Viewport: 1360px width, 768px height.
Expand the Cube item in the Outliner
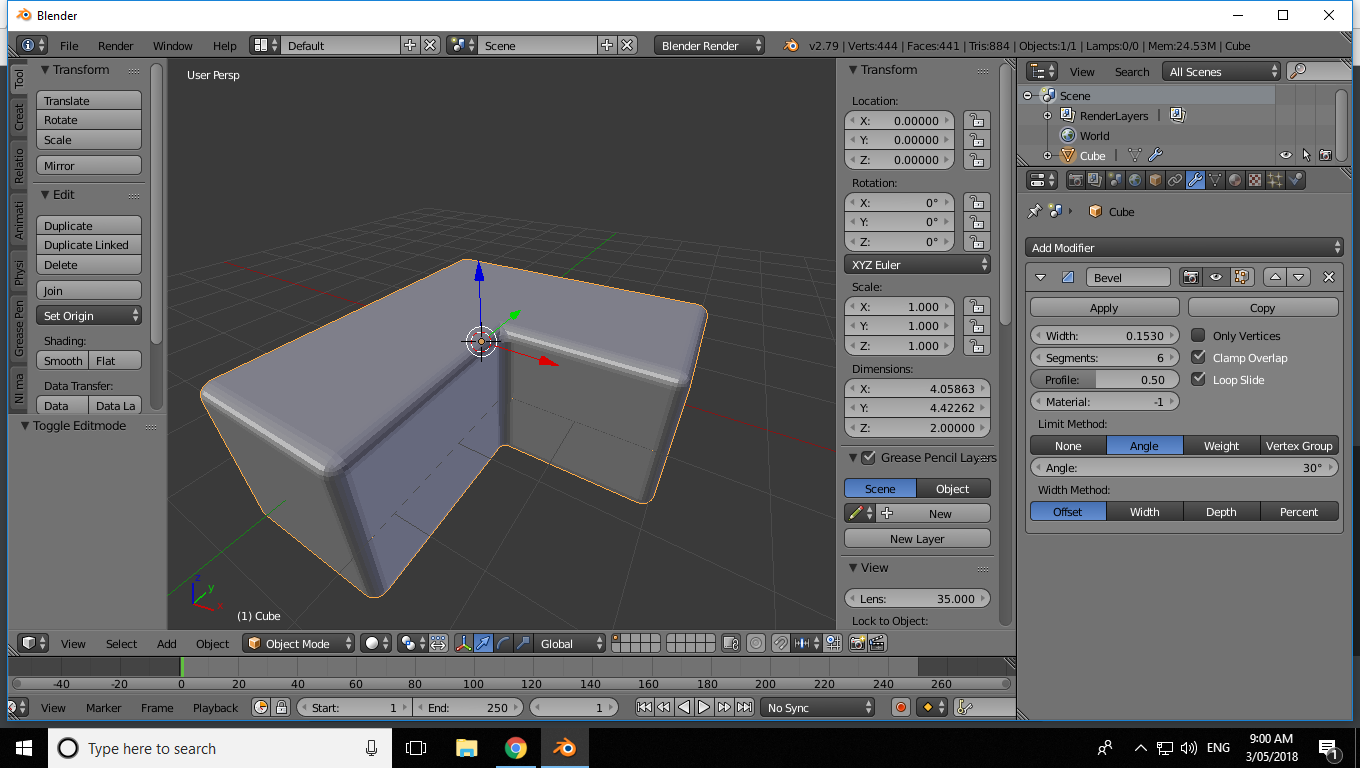pos(1047,155)
